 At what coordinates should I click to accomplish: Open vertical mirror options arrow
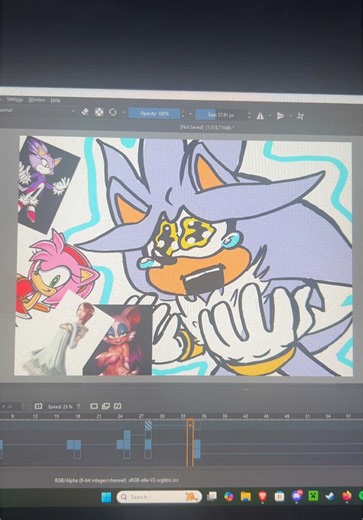click(x=290, y=116)
